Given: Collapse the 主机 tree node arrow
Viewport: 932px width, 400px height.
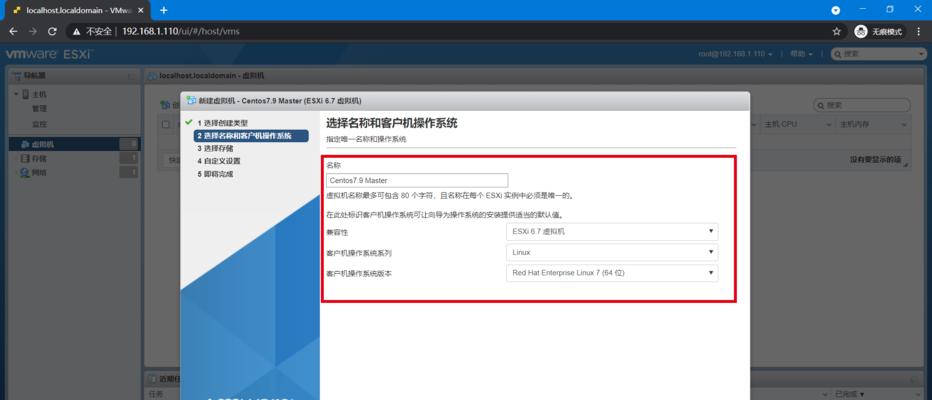Looking at the screenshot, I should tap(17, 95).
